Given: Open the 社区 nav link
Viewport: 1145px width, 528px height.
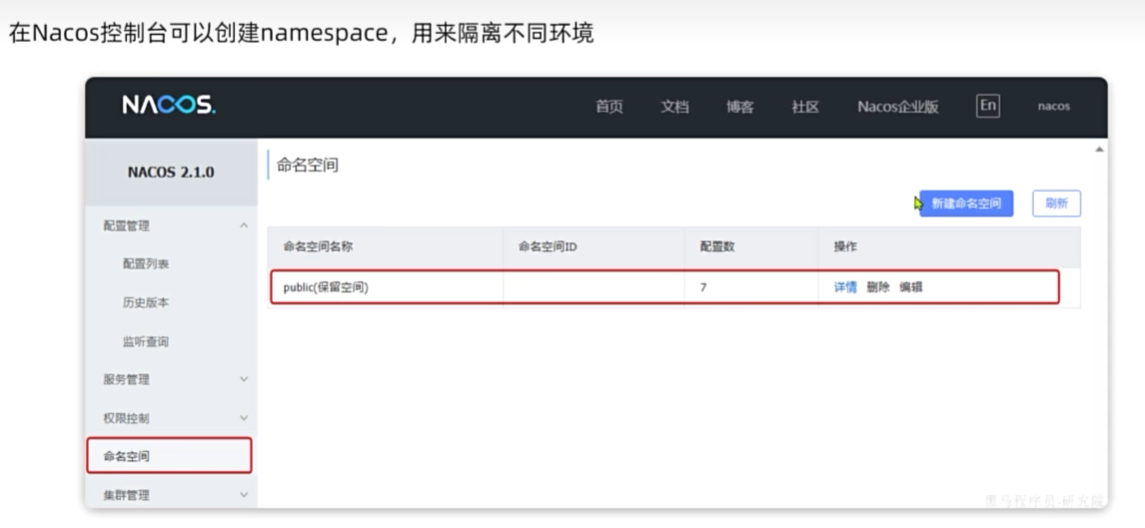Looking at the screenshot, I should pyautogui.click(x=805, y=107).
